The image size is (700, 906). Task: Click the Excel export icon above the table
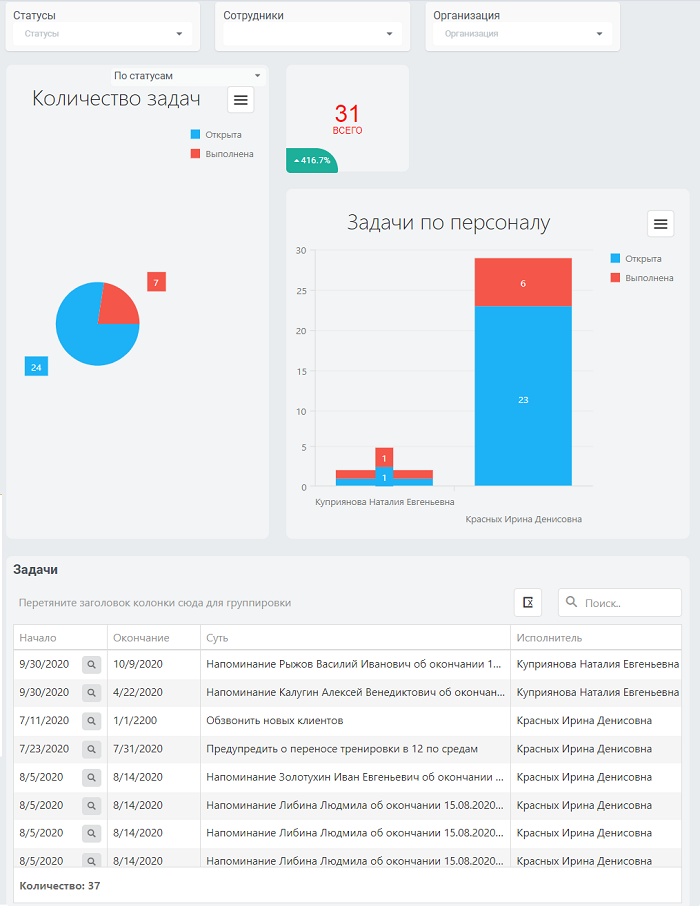click(528, 603)
